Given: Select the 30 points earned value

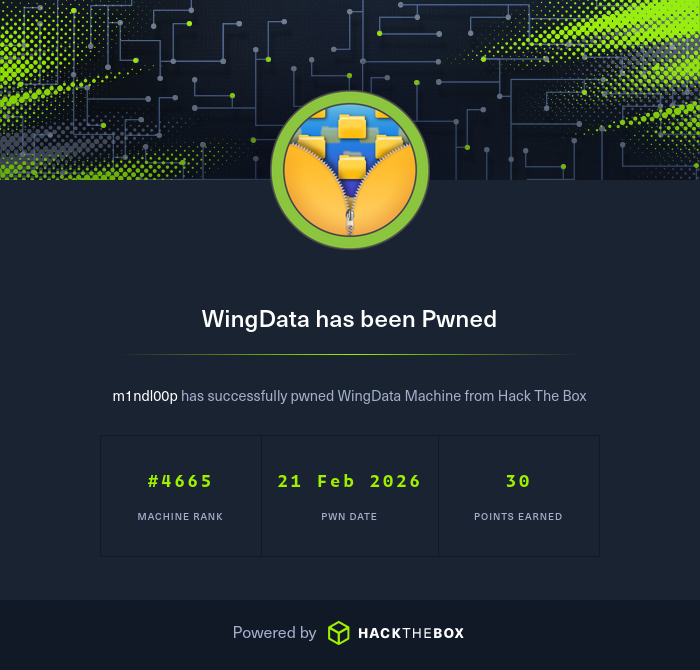Looking at the screenshot, I should pos(518,481).
